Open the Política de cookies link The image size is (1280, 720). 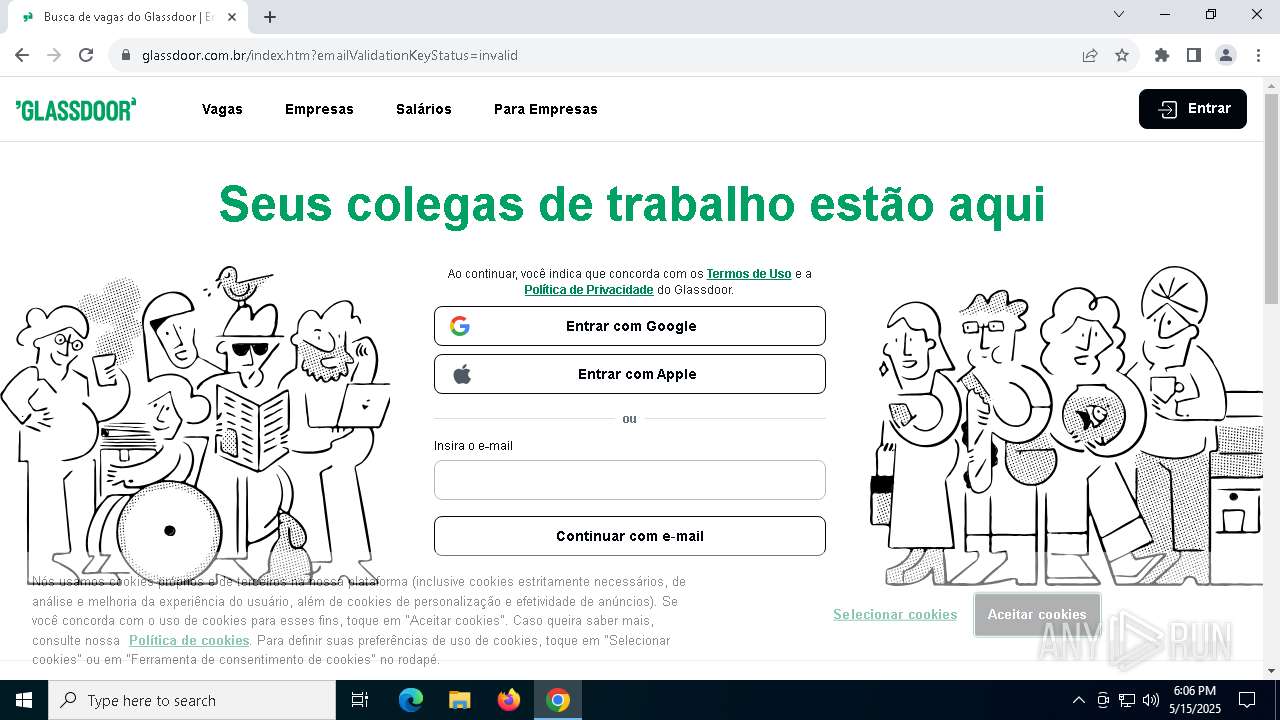click(189, 640)
